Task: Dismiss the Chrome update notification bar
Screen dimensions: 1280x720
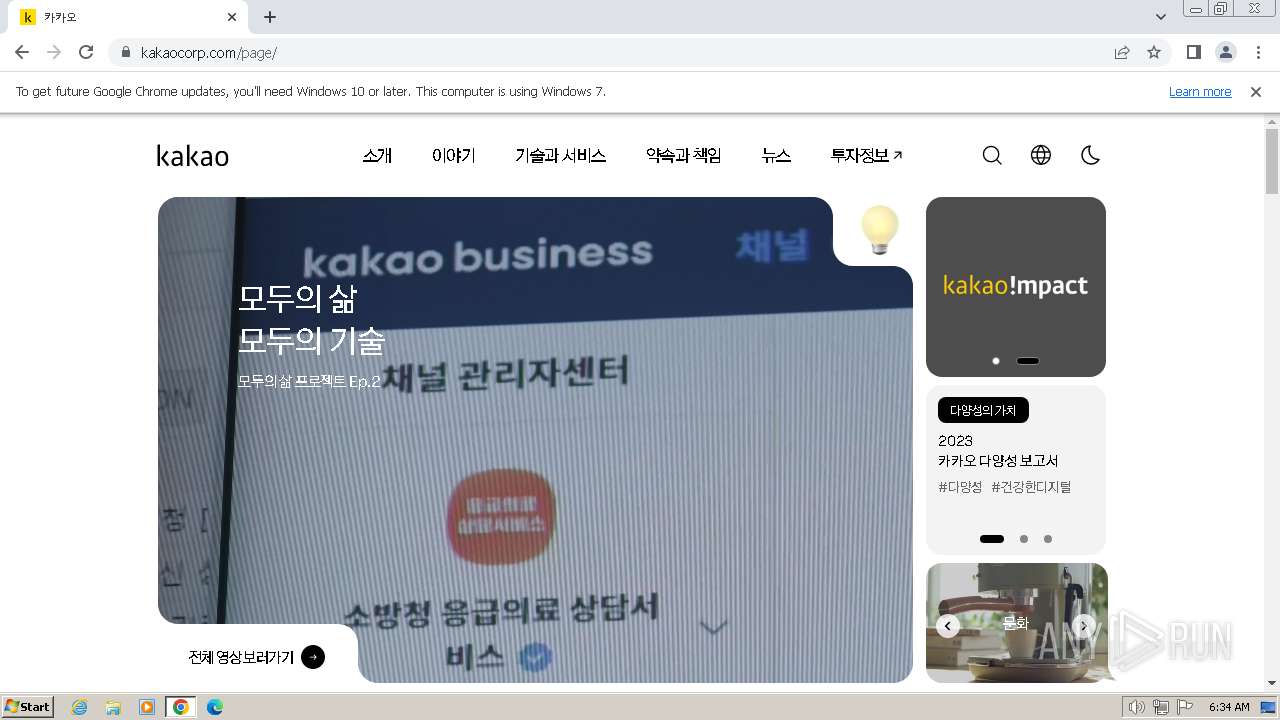Action: pyautogui.click(x=1256, y=91)
